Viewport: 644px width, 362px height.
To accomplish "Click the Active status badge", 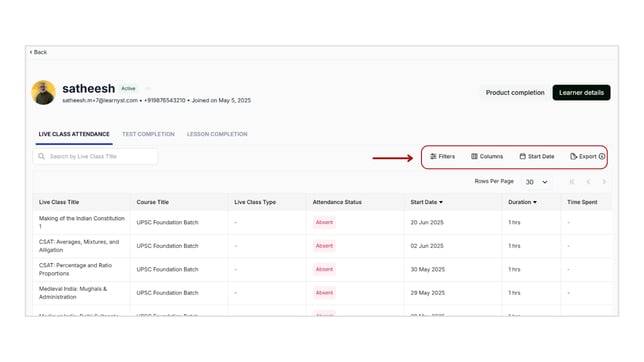I will 128,88.
